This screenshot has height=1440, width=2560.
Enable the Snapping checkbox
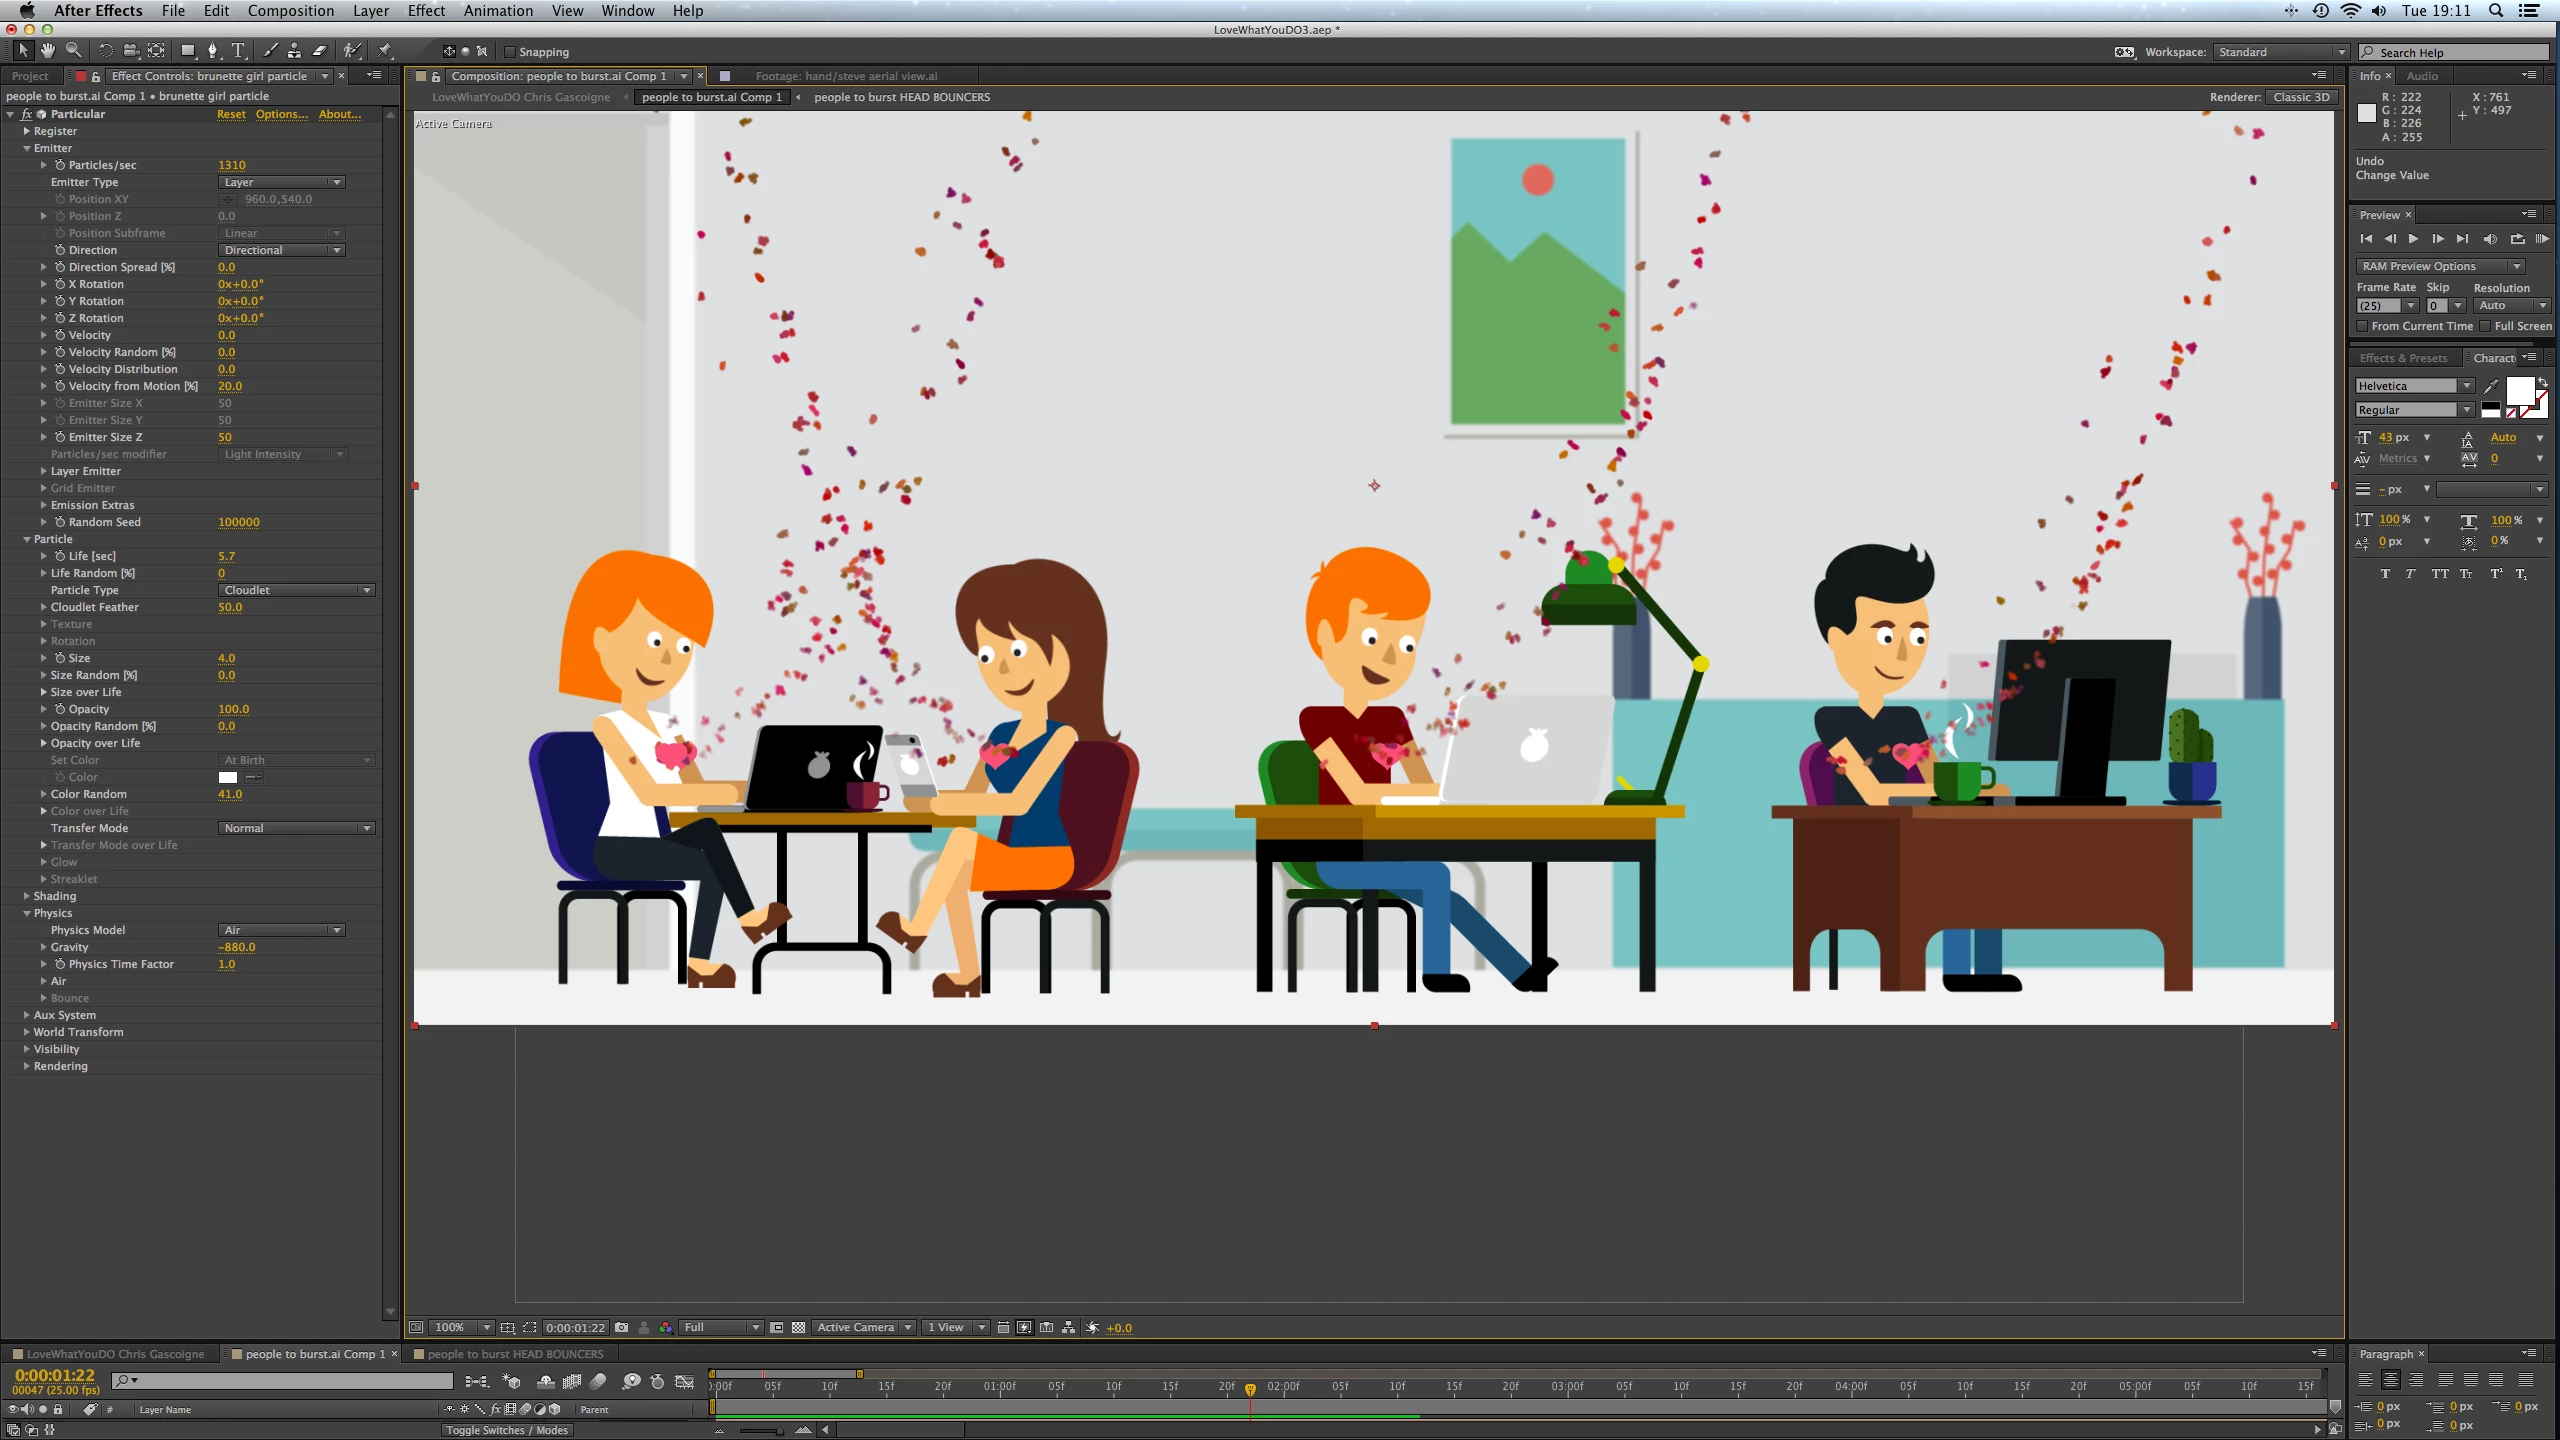click(510, 52)
